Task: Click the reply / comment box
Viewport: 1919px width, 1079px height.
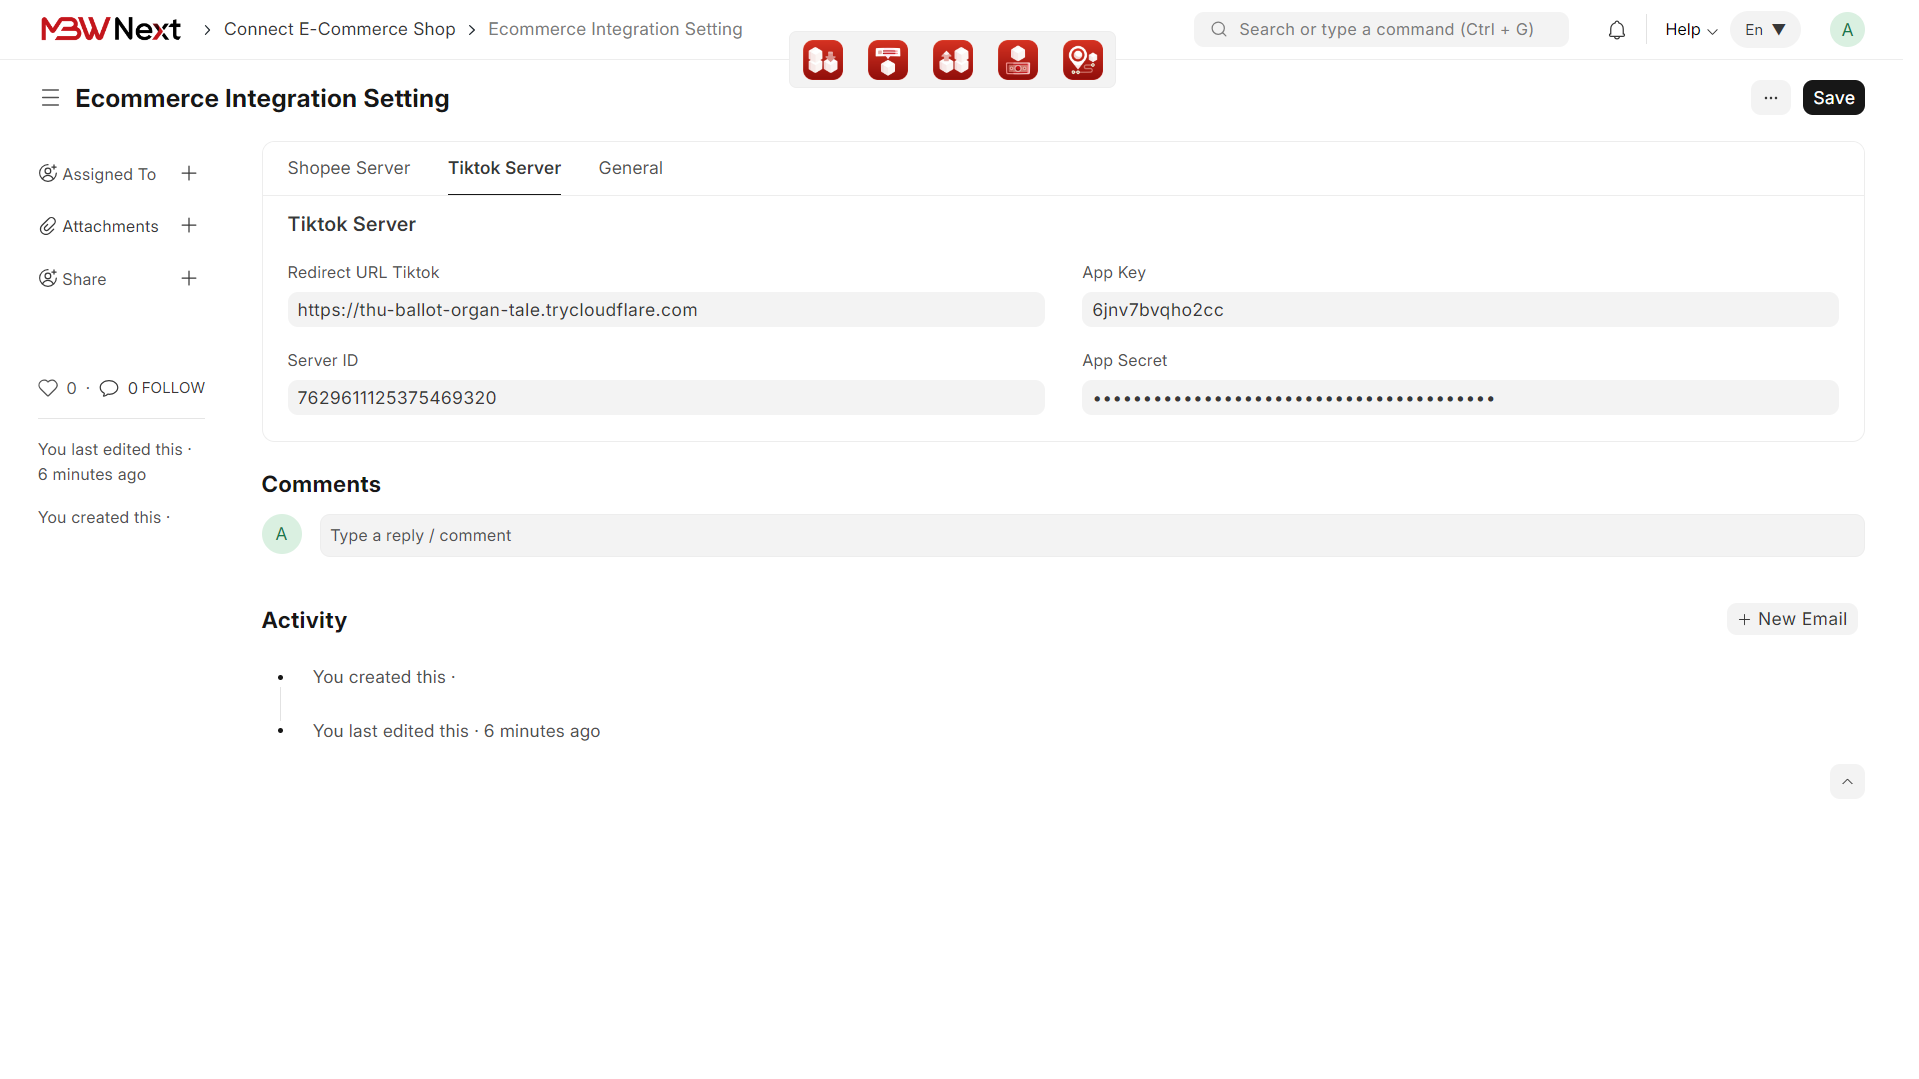Action: [1092, 536]
